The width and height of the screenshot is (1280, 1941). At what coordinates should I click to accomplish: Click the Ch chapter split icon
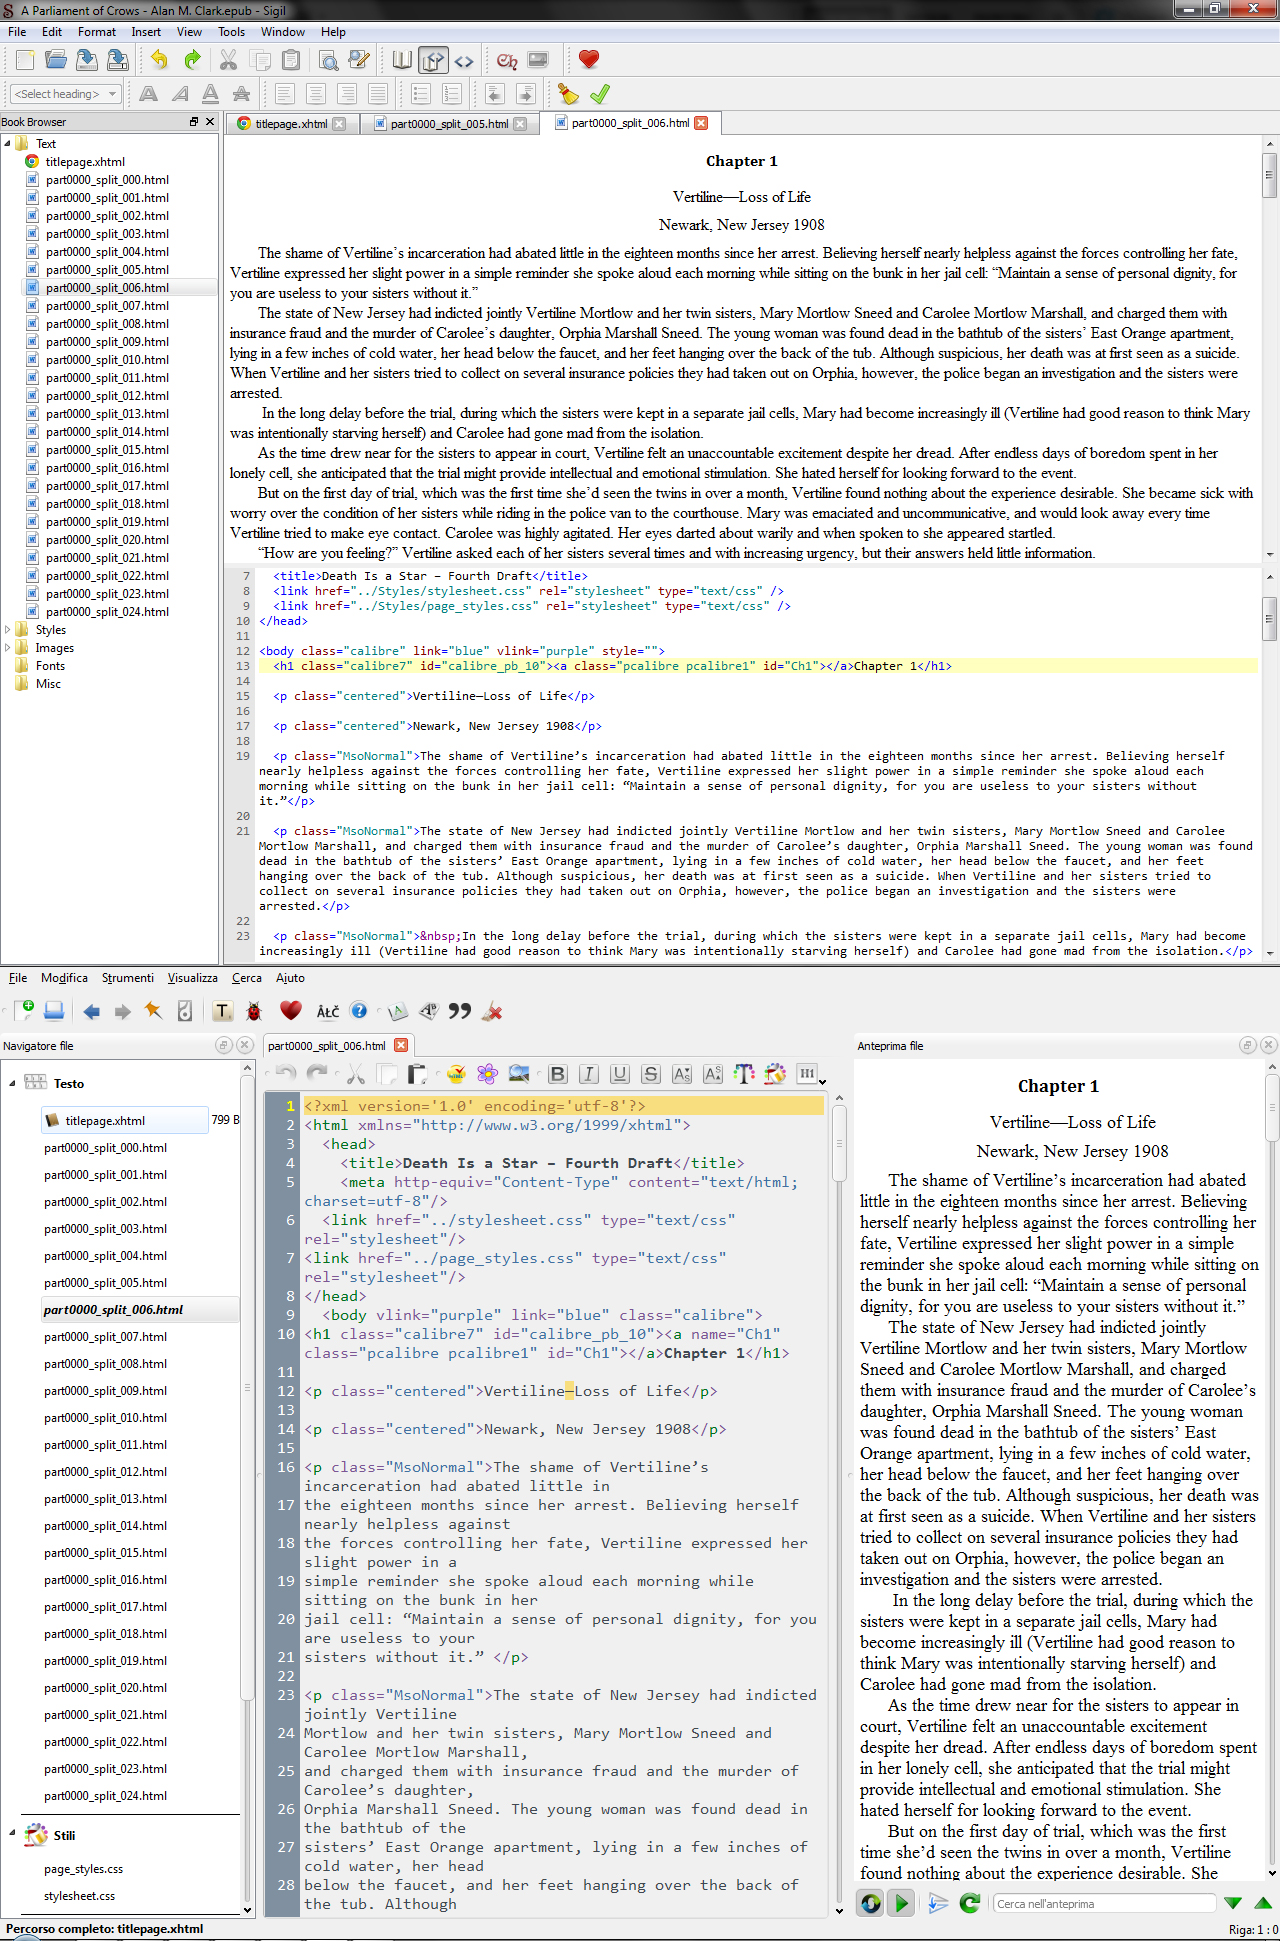tap(507, 61)
